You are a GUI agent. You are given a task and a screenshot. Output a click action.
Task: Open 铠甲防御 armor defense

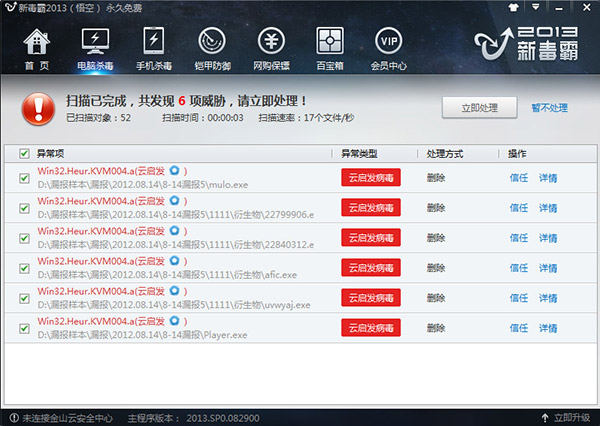click(212, 49)
